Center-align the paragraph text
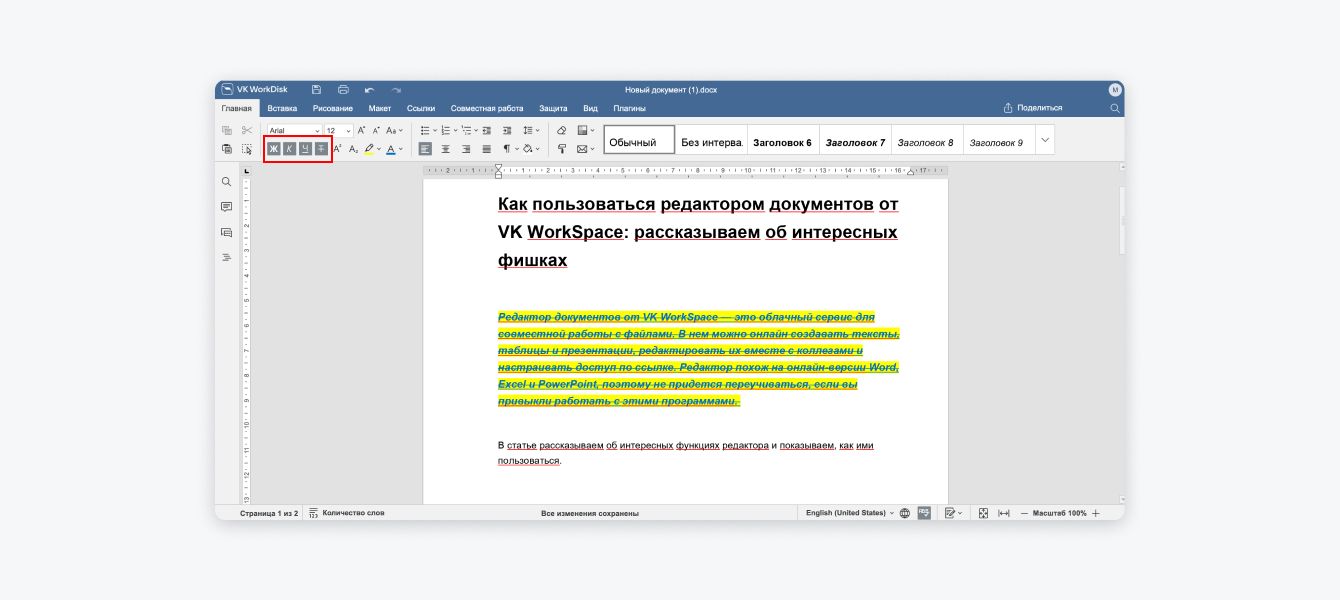Image resolution: width=1340 pixels, height=600 pixels. point(446,149)
